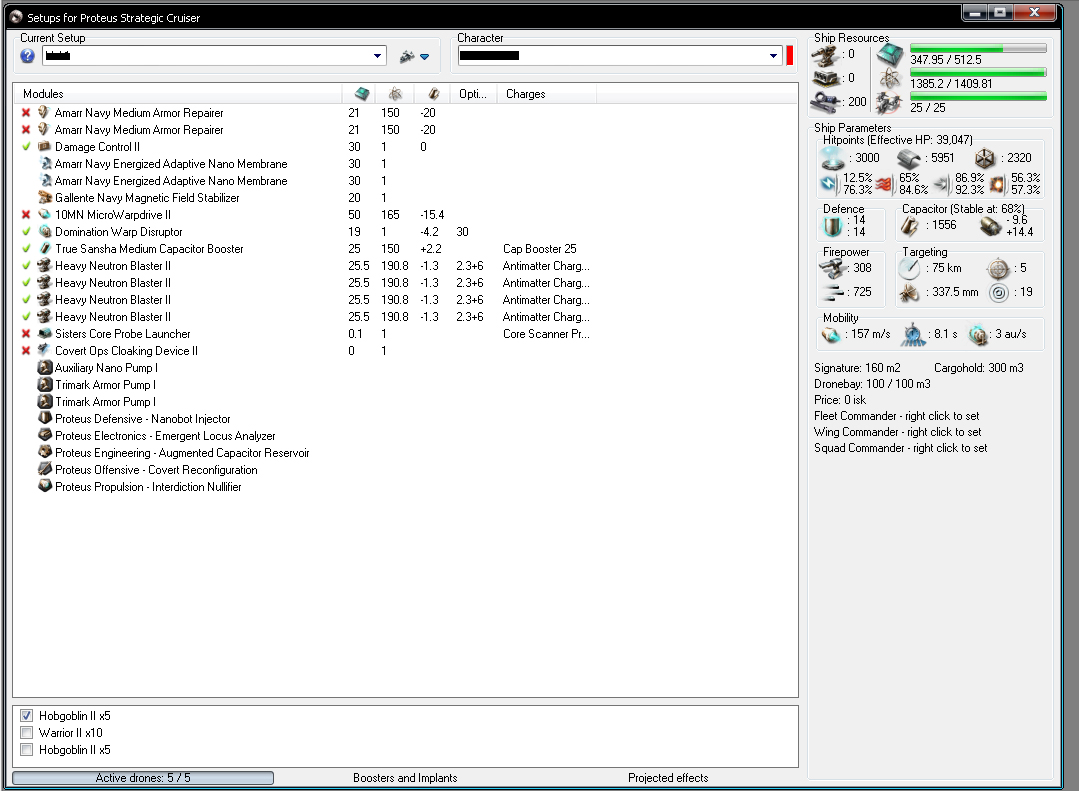Click the capacitor capacity icon showing 1556

[x=909, y=226]
